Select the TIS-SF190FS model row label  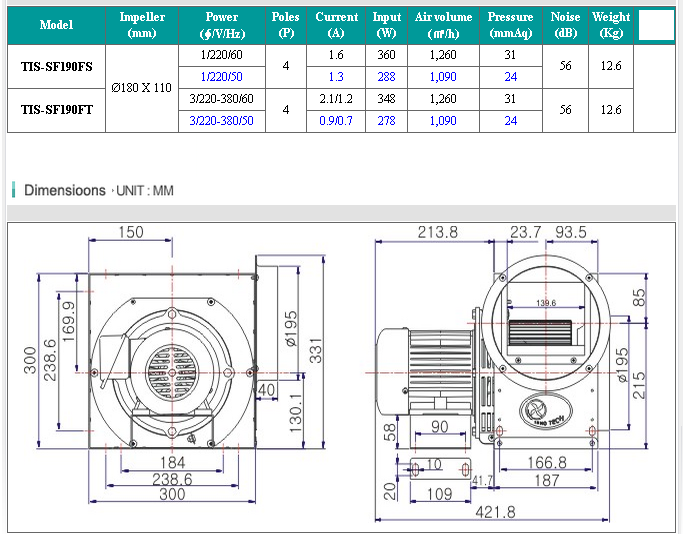pyautogui.click(x=56, y=67)
